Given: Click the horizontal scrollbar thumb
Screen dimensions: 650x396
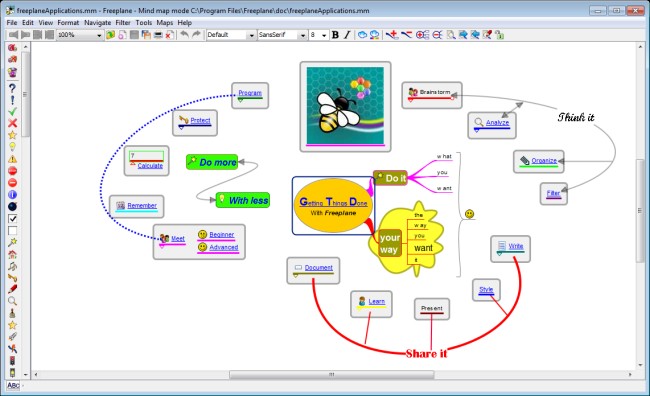Looking at the screenshot, I should click(x=332, y=374).
